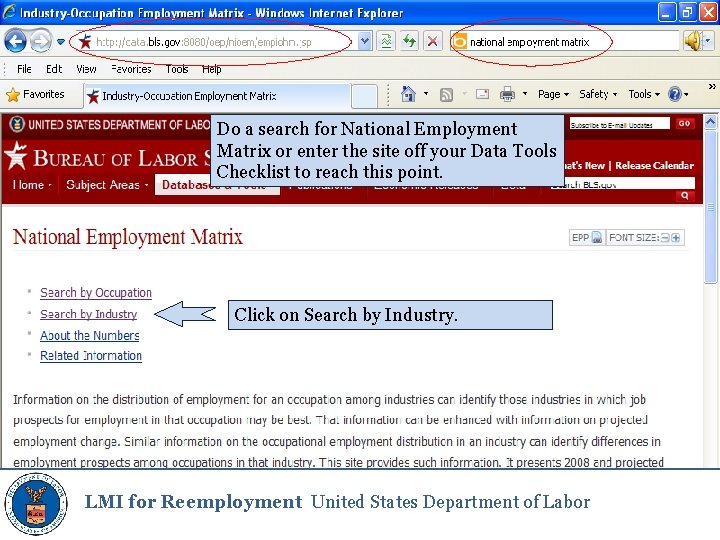The height and width of the screenshot is (540, 720).
Task: Expand the command bar overflow chevron
Action: pos(712,86)
